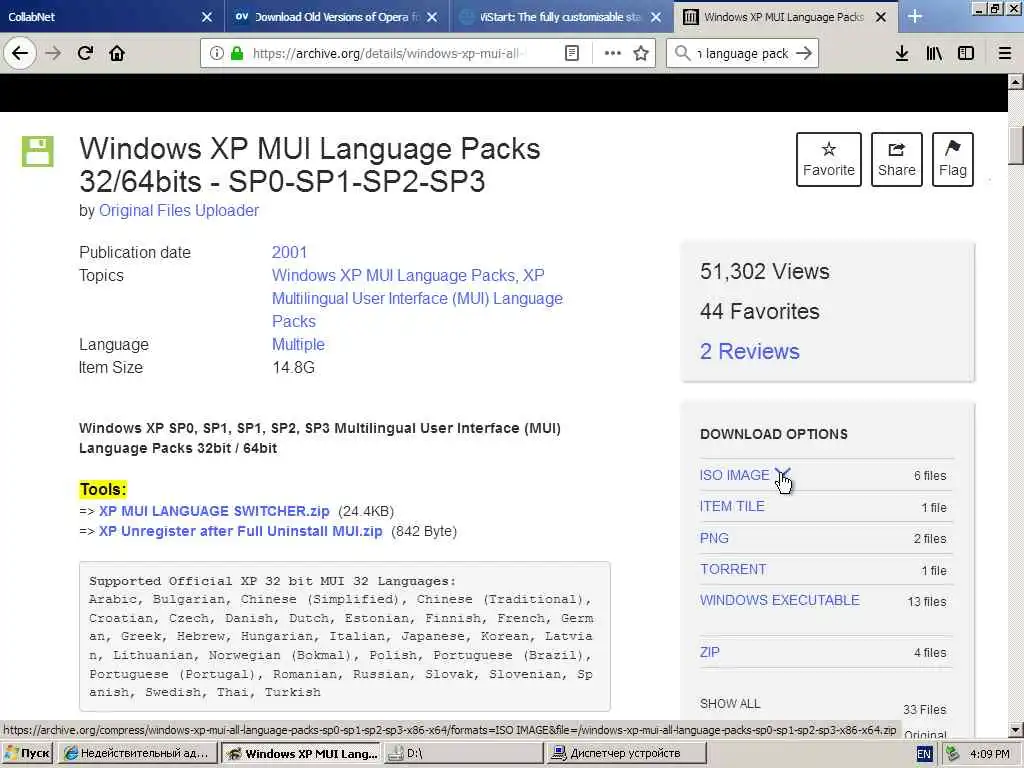Open the 2 Reviews link

[750, 351]
